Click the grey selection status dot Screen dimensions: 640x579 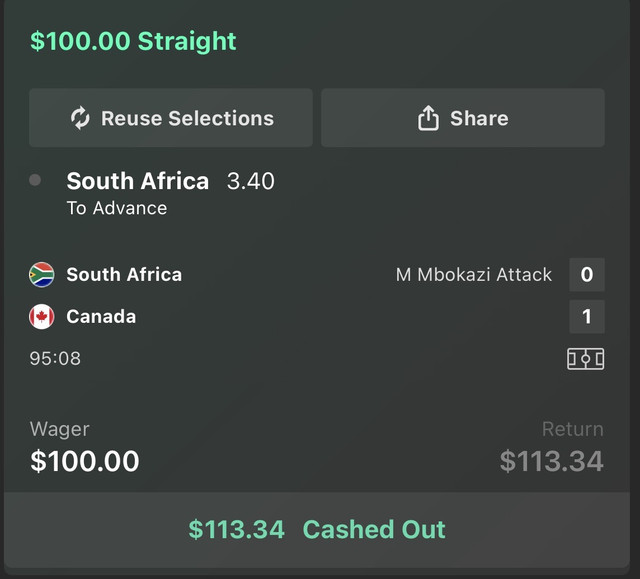35,180
